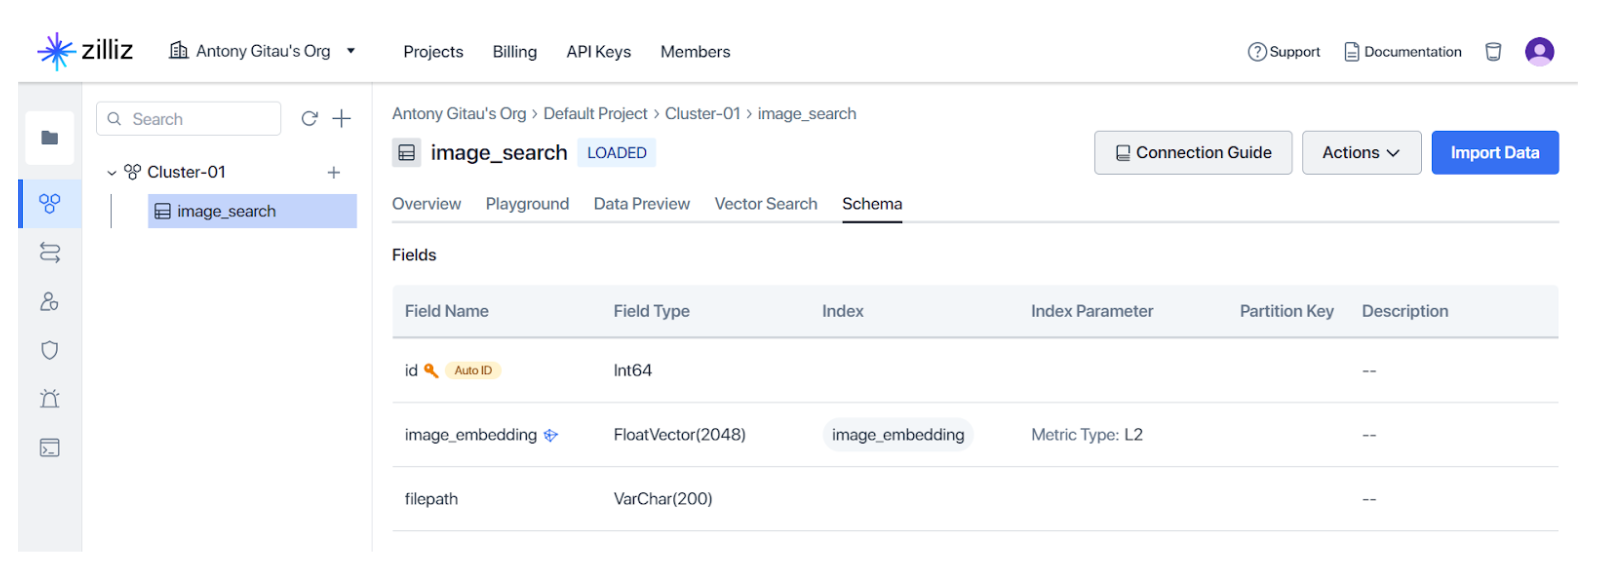Click the plus icon beside refresh
Image resolution: width=1598 pixels, height=564 pixels.
[x=342, y=119]
